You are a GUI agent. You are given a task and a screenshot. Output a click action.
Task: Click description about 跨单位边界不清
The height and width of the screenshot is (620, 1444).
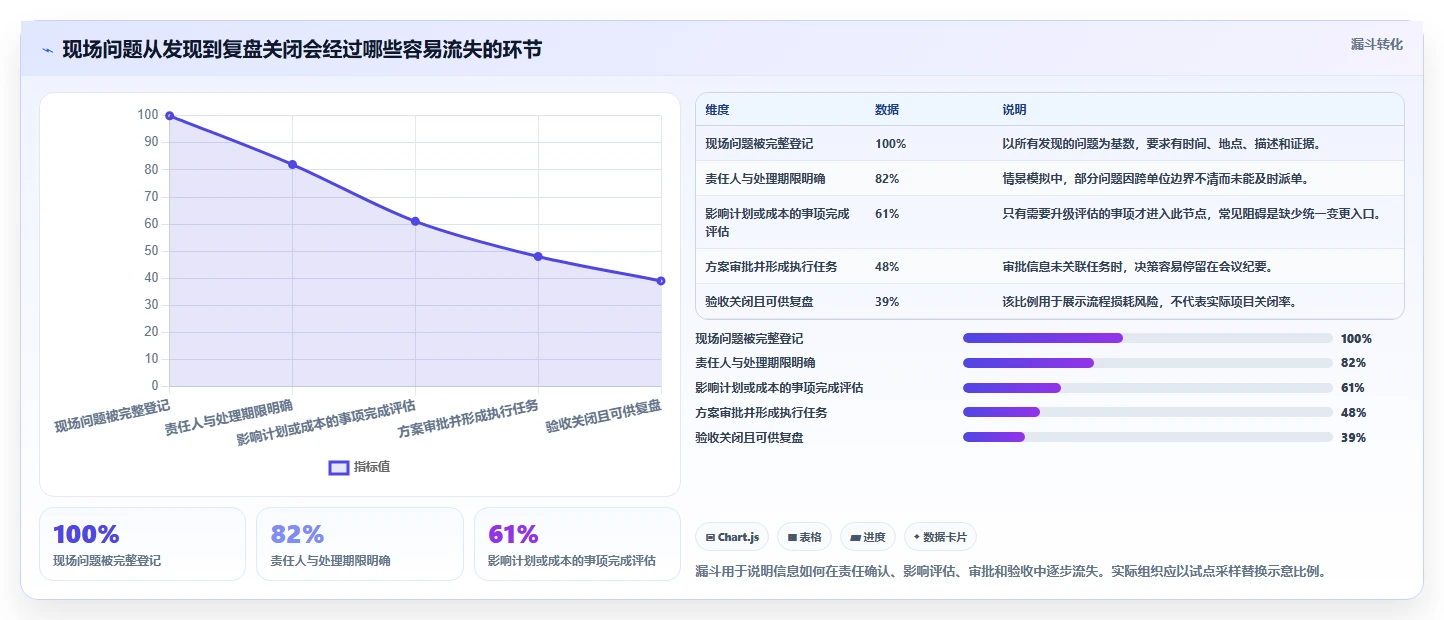[x=1156, y=179]
